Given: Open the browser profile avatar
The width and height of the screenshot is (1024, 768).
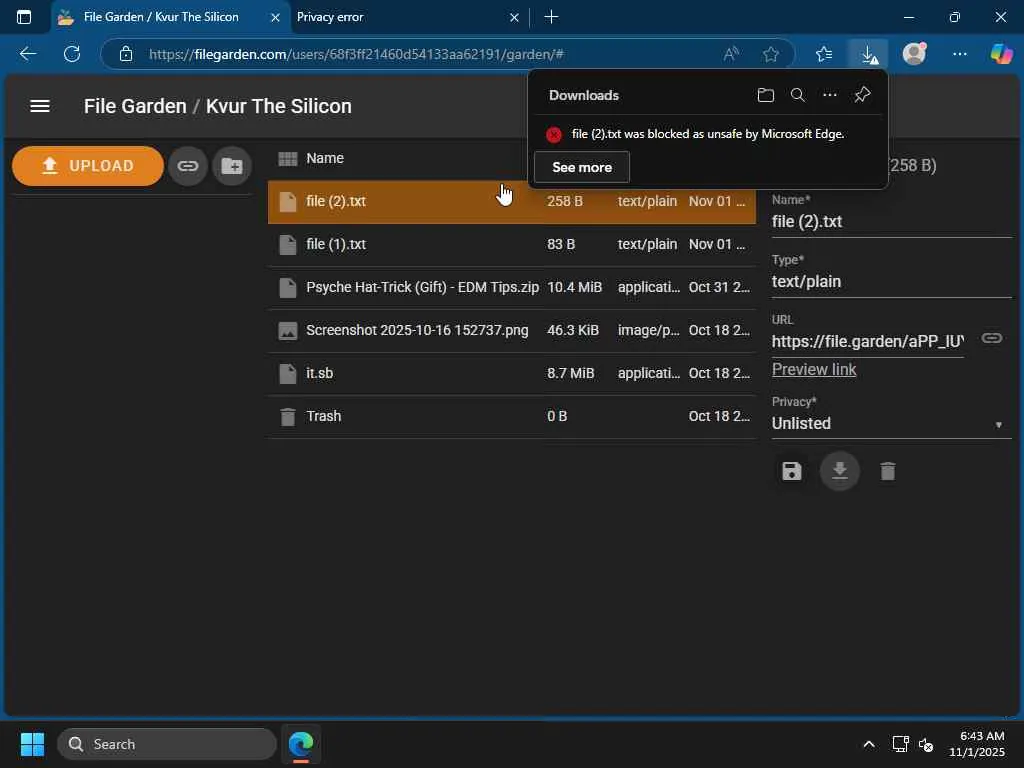Looking at the screenshot, I should pos(914,54).
